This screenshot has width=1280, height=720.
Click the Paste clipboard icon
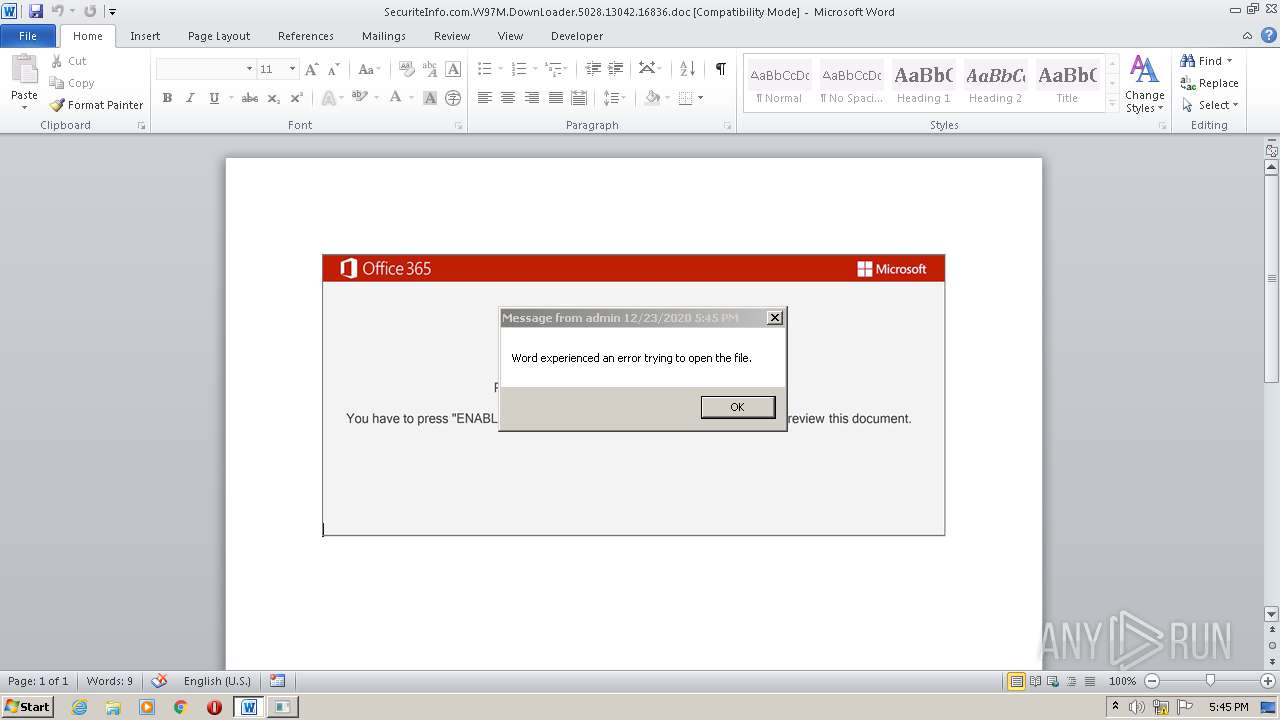click(x=24, y=72)
